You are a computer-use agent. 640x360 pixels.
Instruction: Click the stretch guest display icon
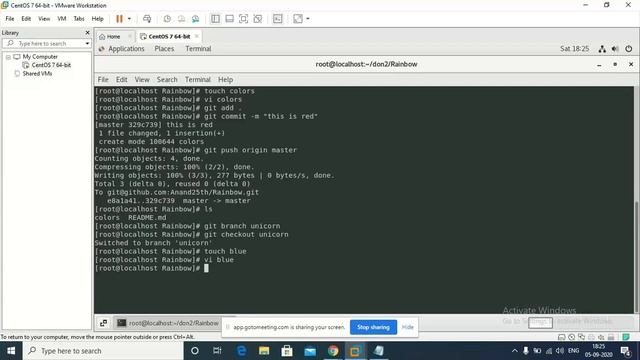click(x=298, y=19)
